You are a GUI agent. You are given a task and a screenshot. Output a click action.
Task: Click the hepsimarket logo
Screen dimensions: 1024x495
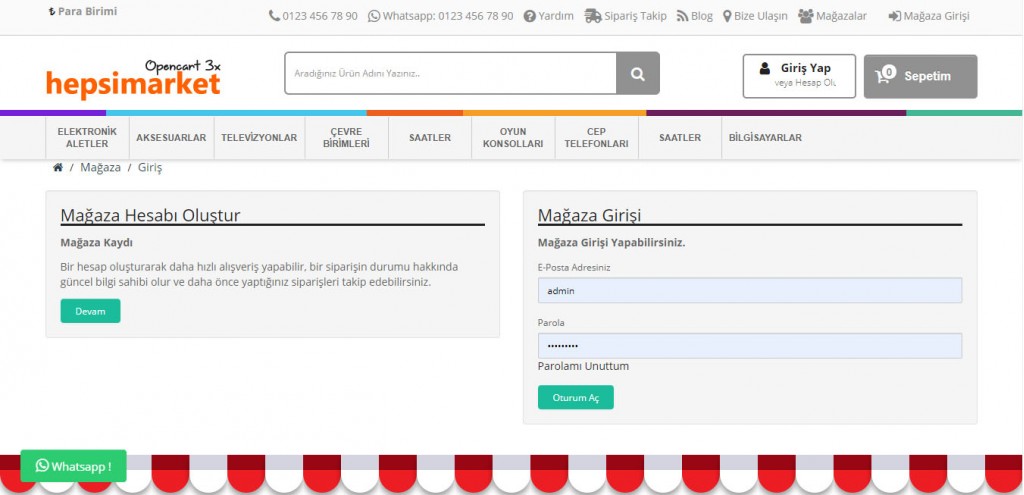click(x=133, y=79)
